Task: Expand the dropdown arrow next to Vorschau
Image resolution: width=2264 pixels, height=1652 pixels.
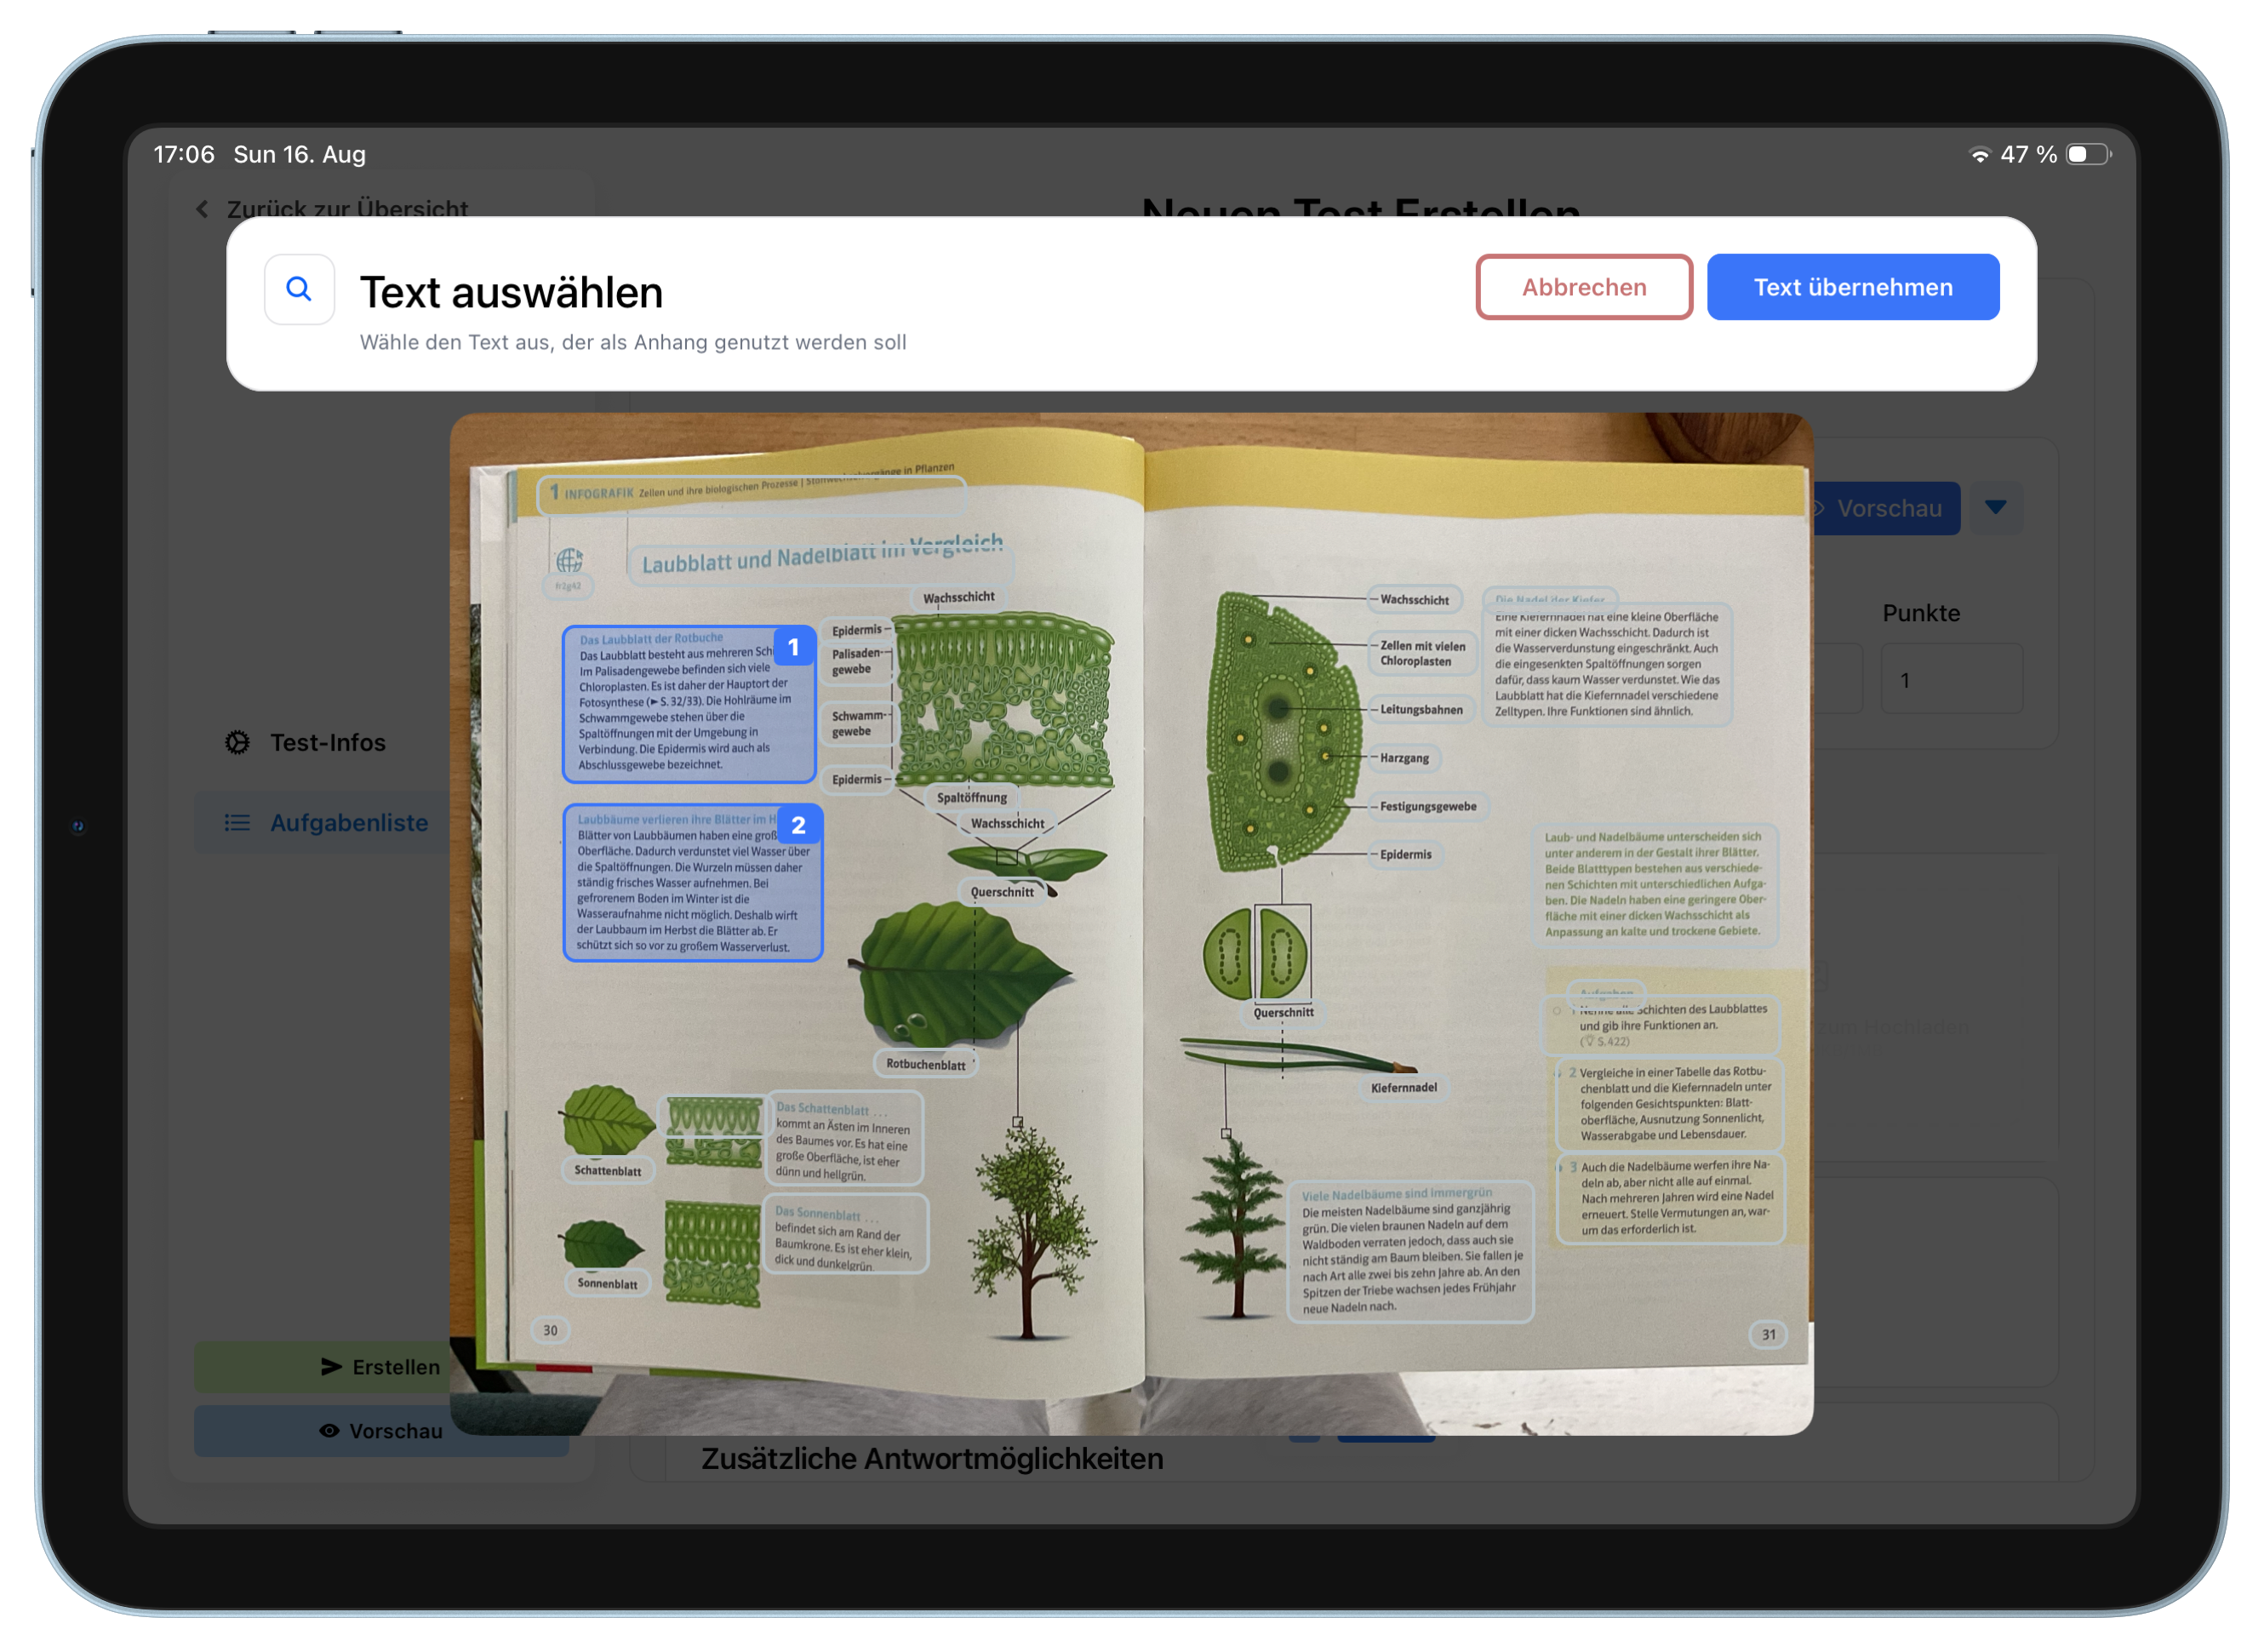Action: tap(1995, 508)
